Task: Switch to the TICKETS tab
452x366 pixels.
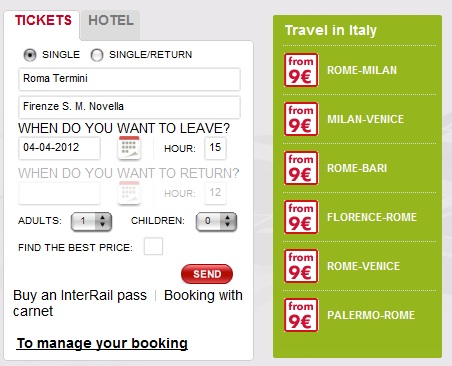Action: (43, 21)
